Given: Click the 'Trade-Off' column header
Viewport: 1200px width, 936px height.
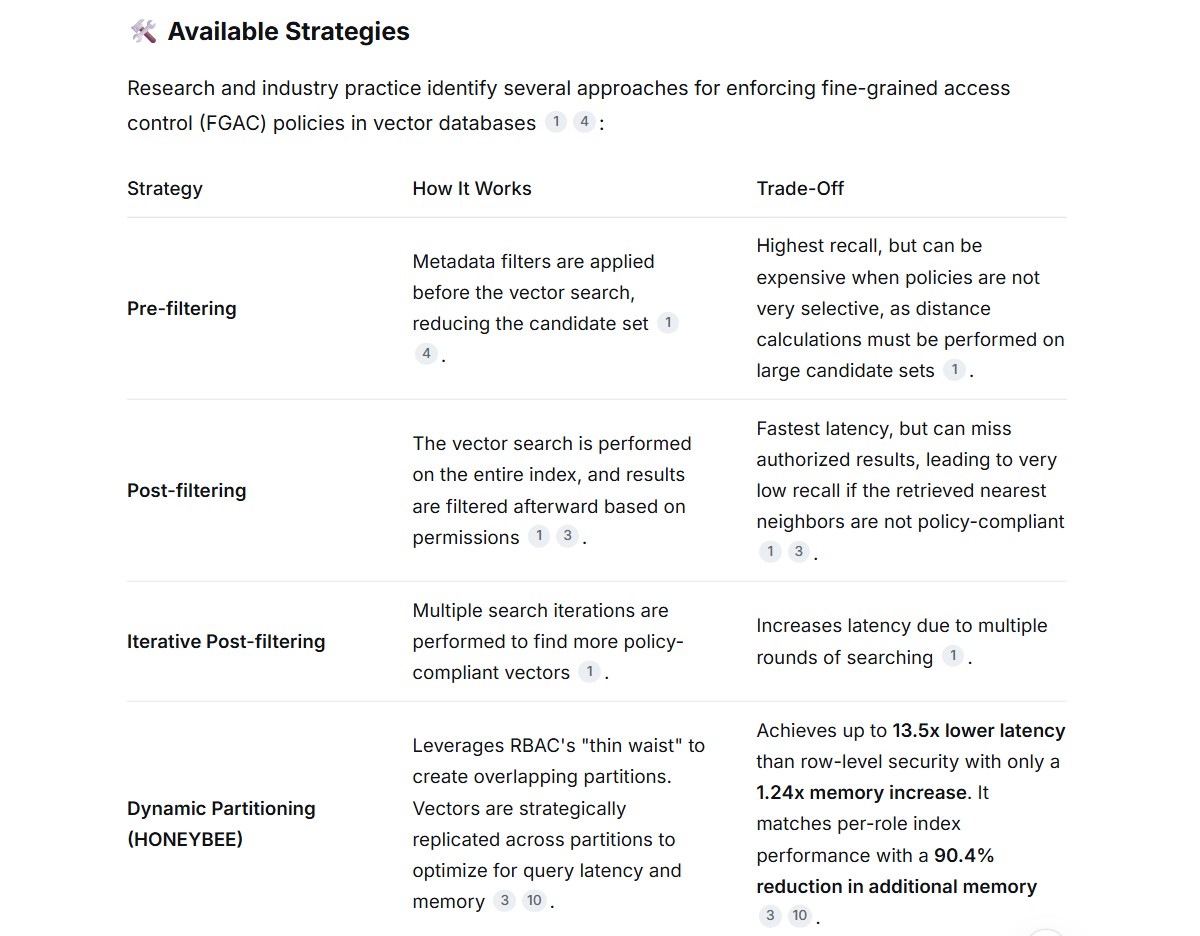Looking at the screenshot, I should (800, 188).
